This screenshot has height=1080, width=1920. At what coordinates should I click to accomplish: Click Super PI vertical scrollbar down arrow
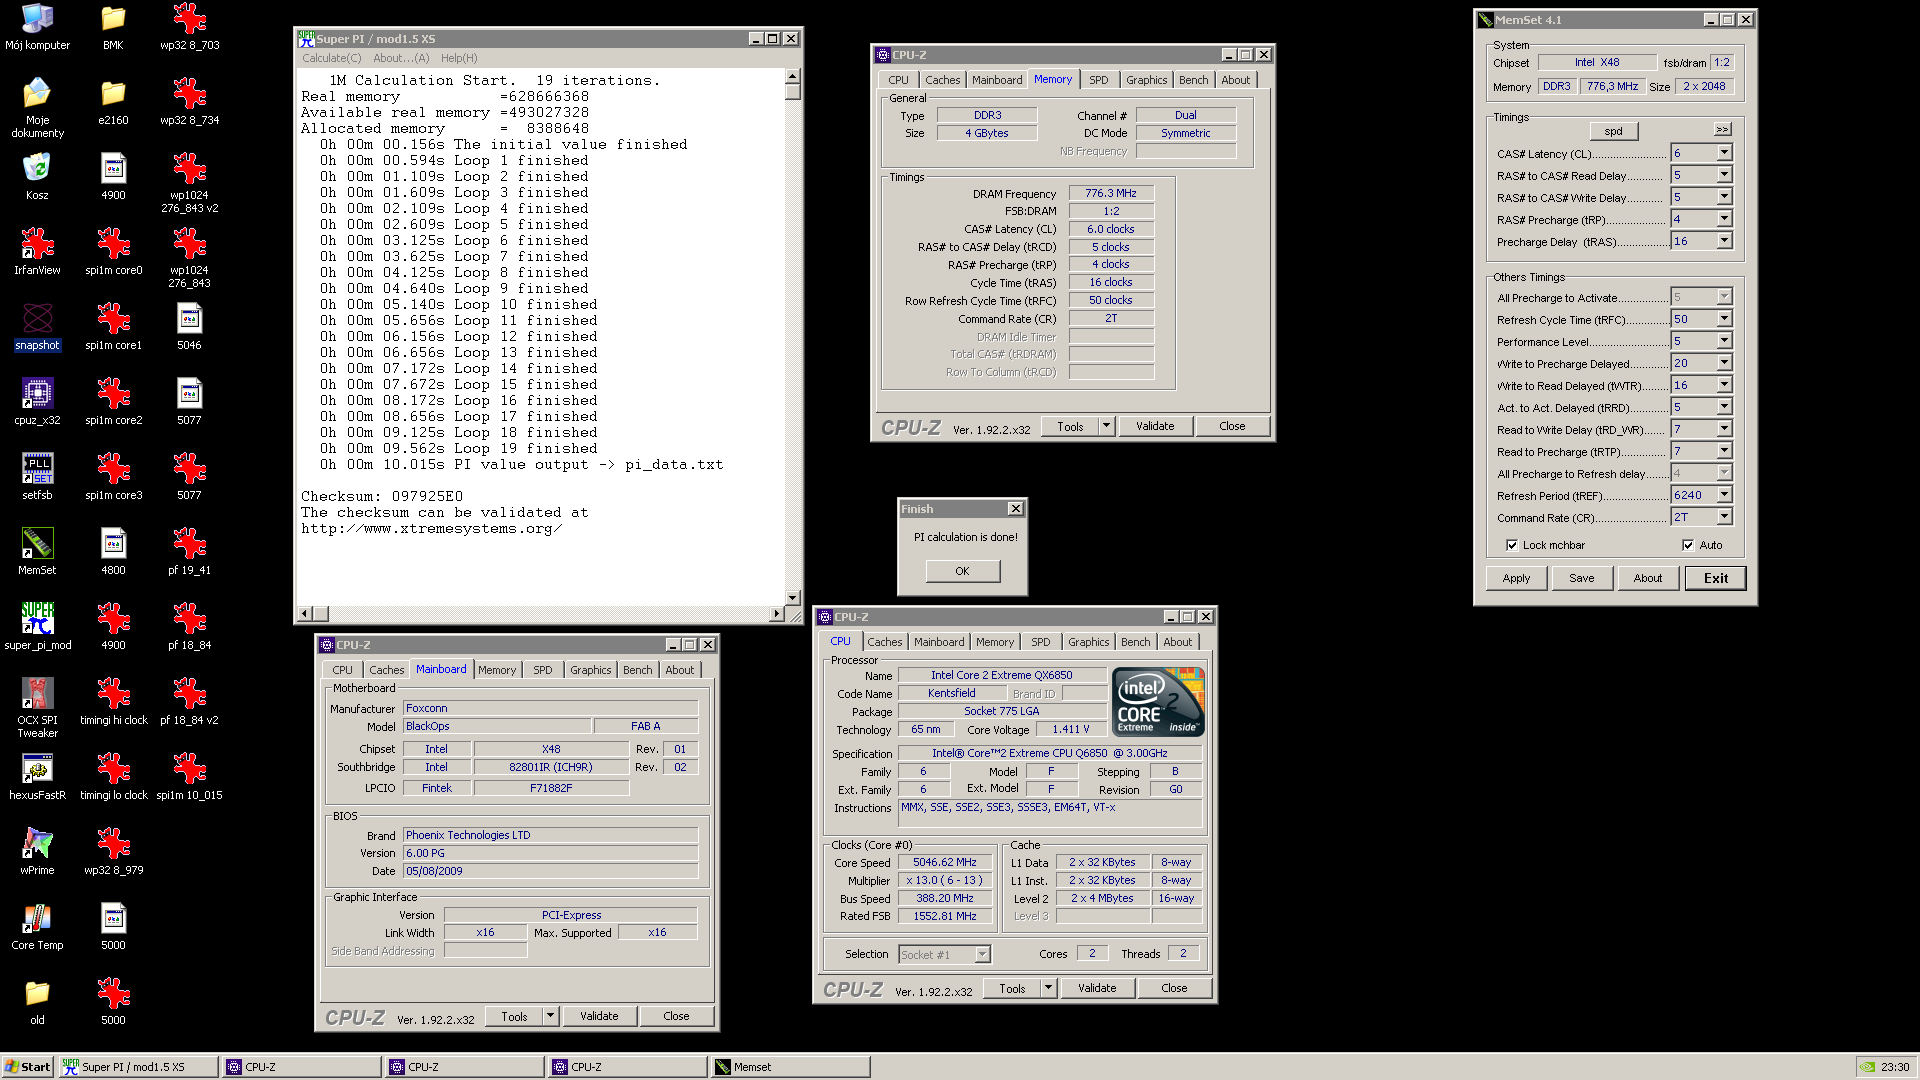792,597
